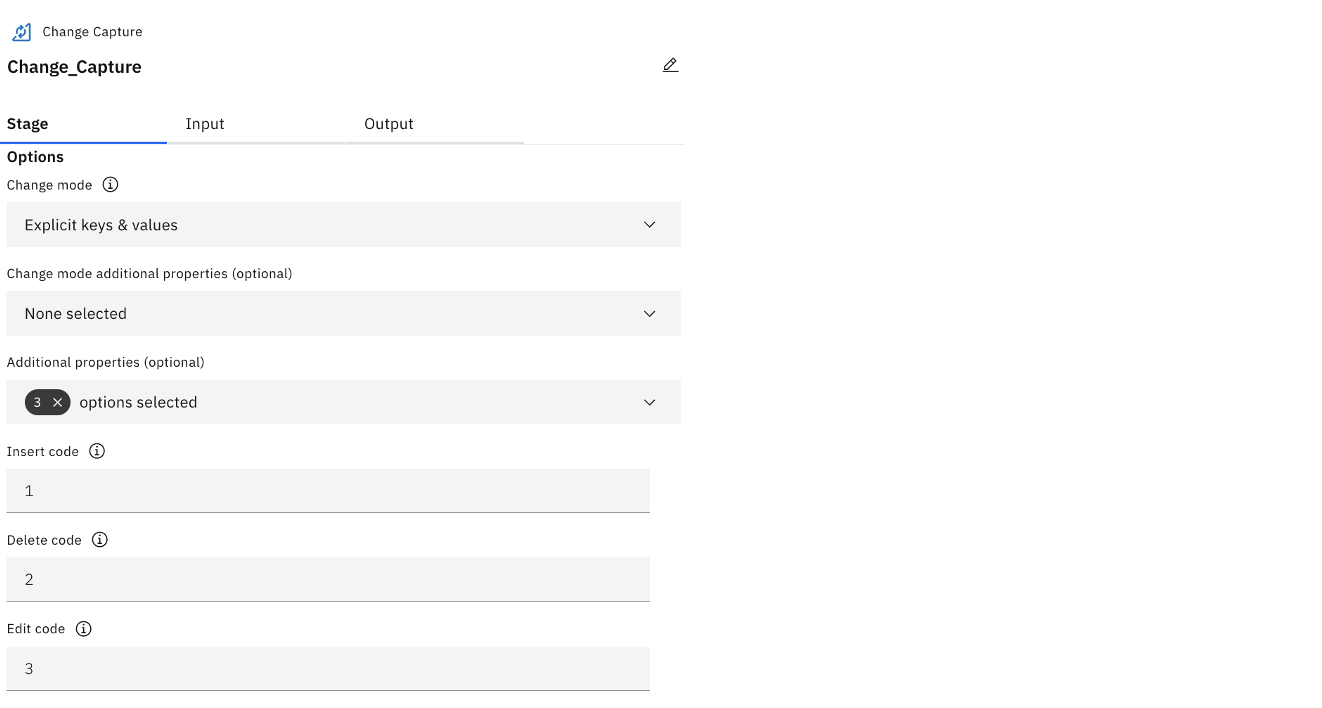Click the Change Capture stage icon
Viewport: 1322px width, 708px height.
20,31
